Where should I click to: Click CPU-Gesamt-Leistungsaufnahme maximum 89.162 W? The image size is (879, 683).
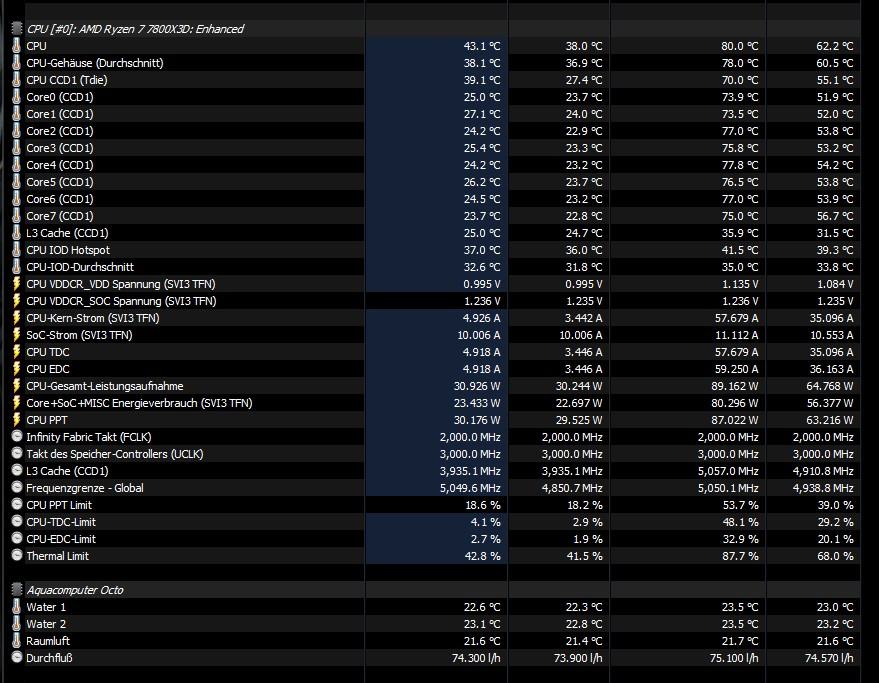pyautogui.click(x=735, y=386)
